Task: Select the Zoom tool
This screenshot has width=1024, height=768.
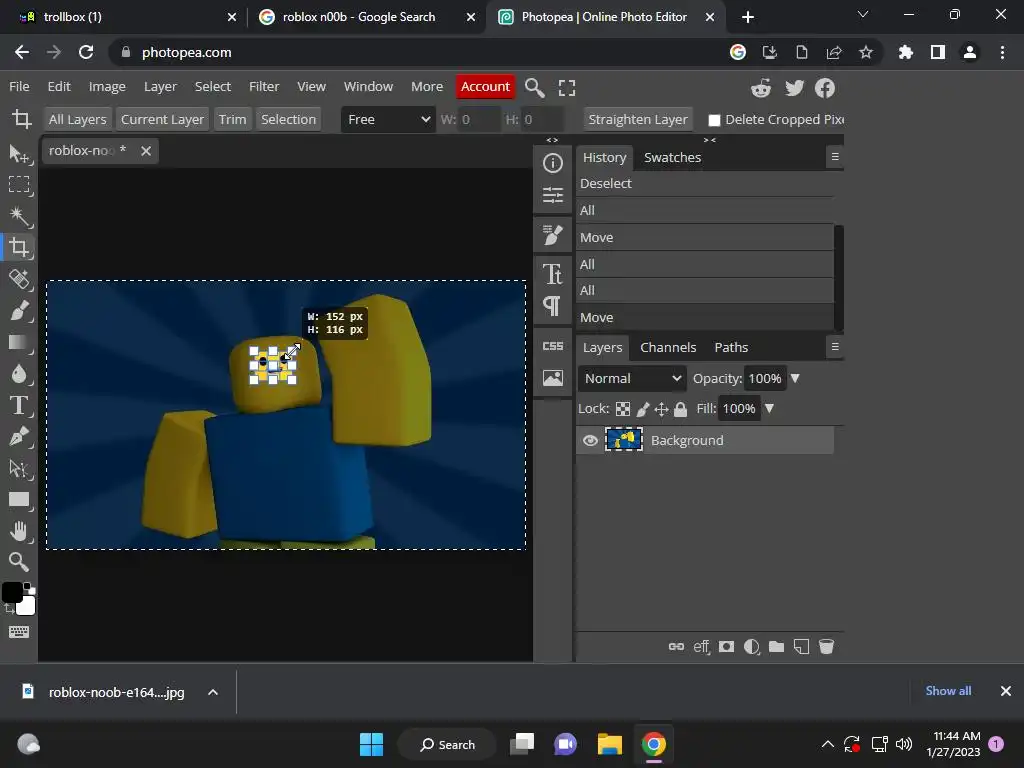Action: pyautogui.click(x=19, y=562)
